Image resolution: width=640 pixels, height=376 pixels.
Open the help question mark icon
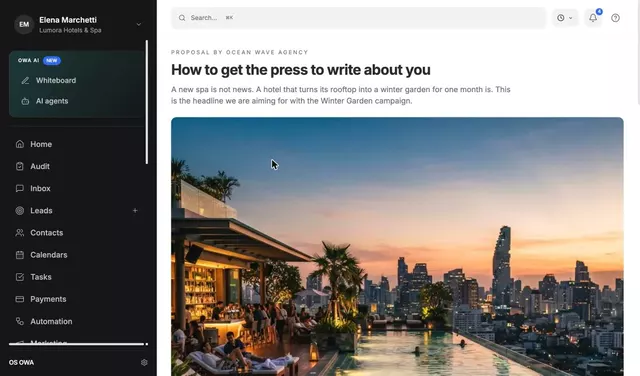615,18
